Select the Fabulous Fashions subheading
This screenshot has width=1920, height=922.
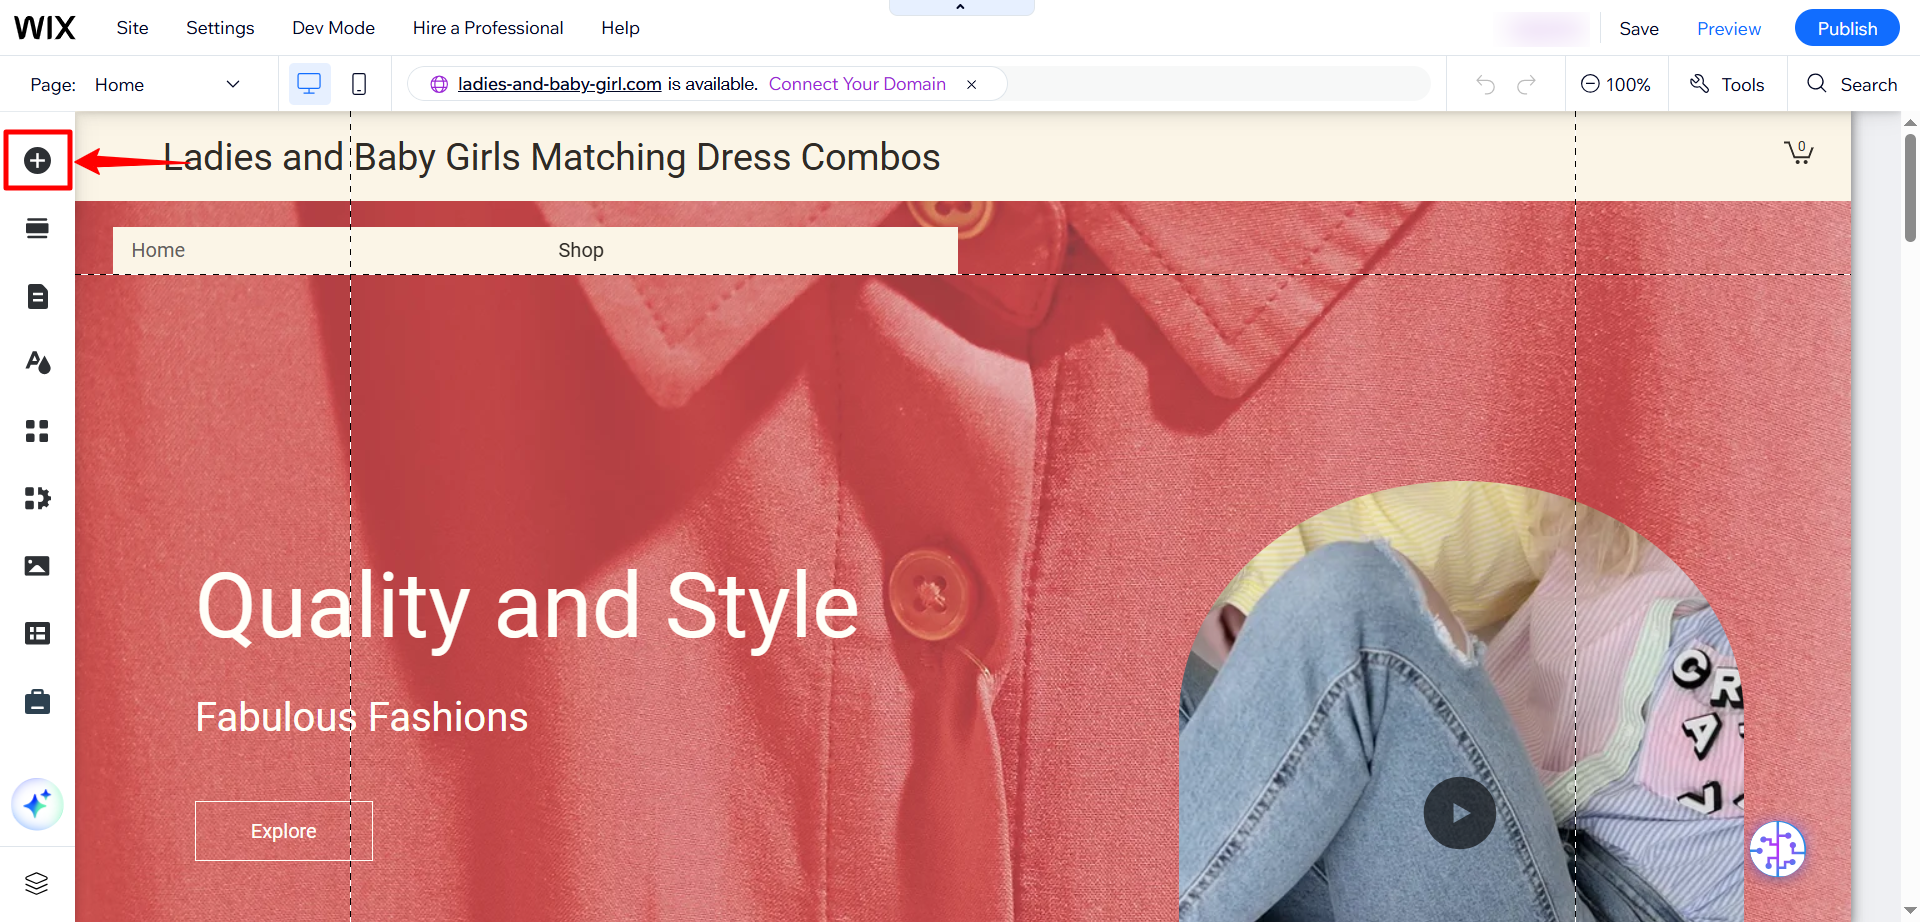[362, 717]
